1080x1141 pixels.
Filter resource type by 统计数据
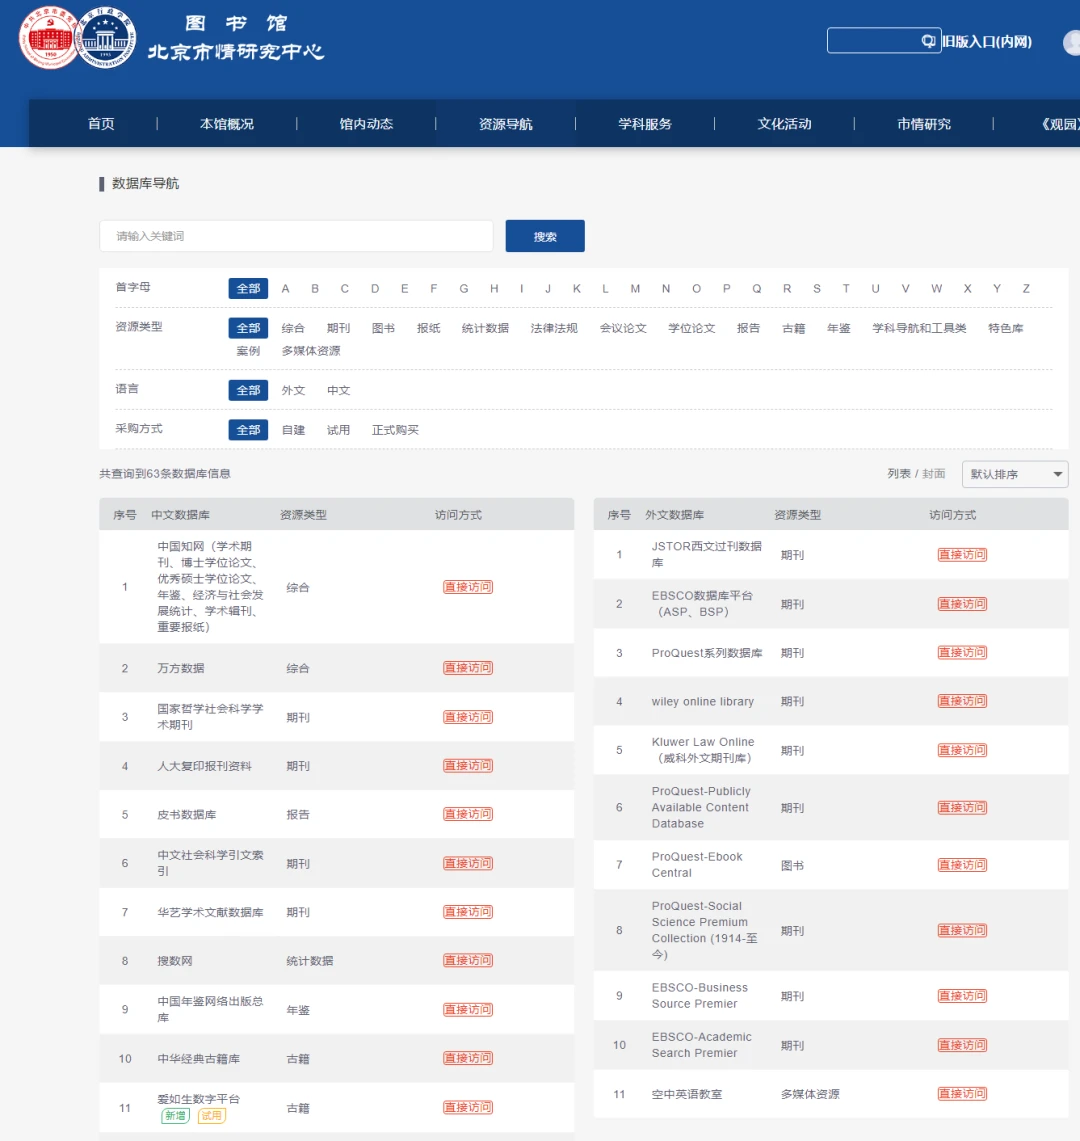pyautogui.click(x=485, y=328)
